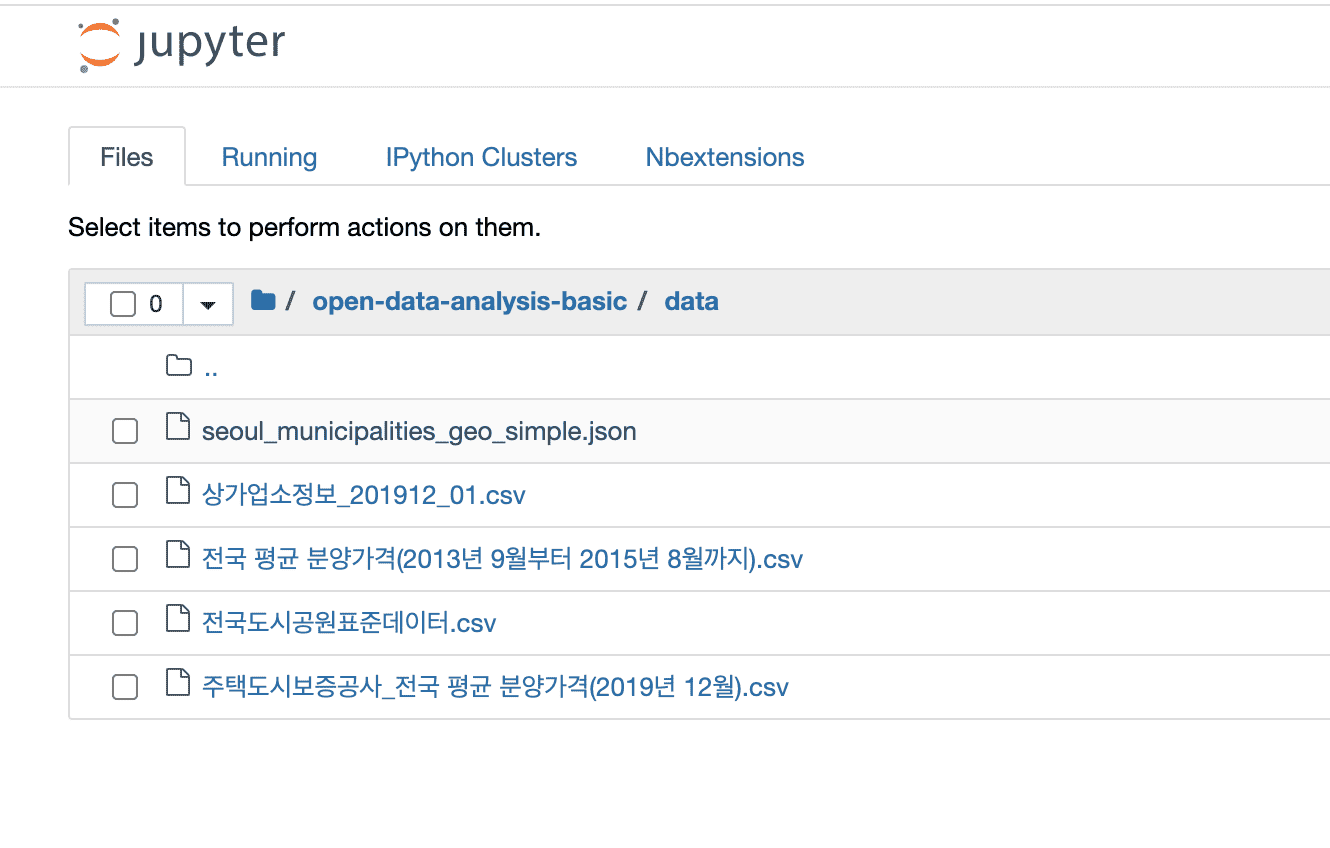Click the data breadcrumb folder link
Screen dimensions: 1330x848
pyautogui.click(x=691, y=301)
